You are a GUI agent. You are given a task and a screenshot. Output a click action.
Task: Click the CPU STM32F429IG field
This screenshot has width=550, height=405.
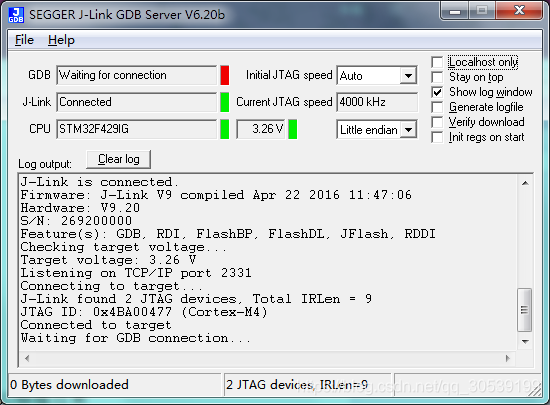tap(136, 129)
